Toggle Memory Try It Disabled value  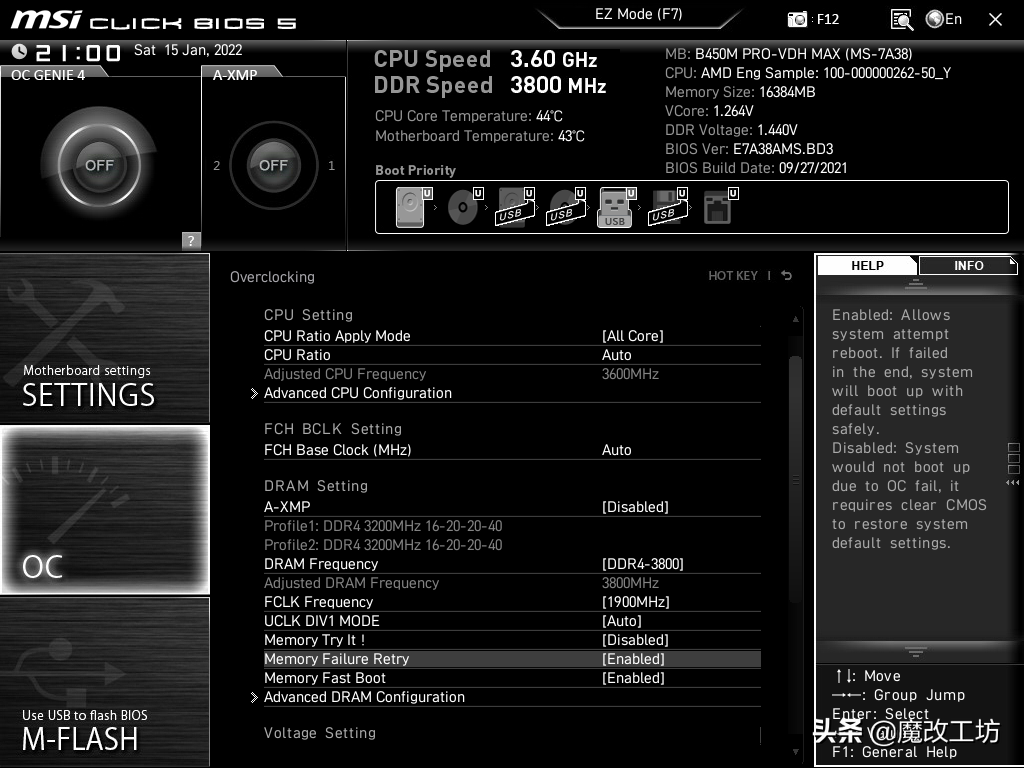pos(635,640)
